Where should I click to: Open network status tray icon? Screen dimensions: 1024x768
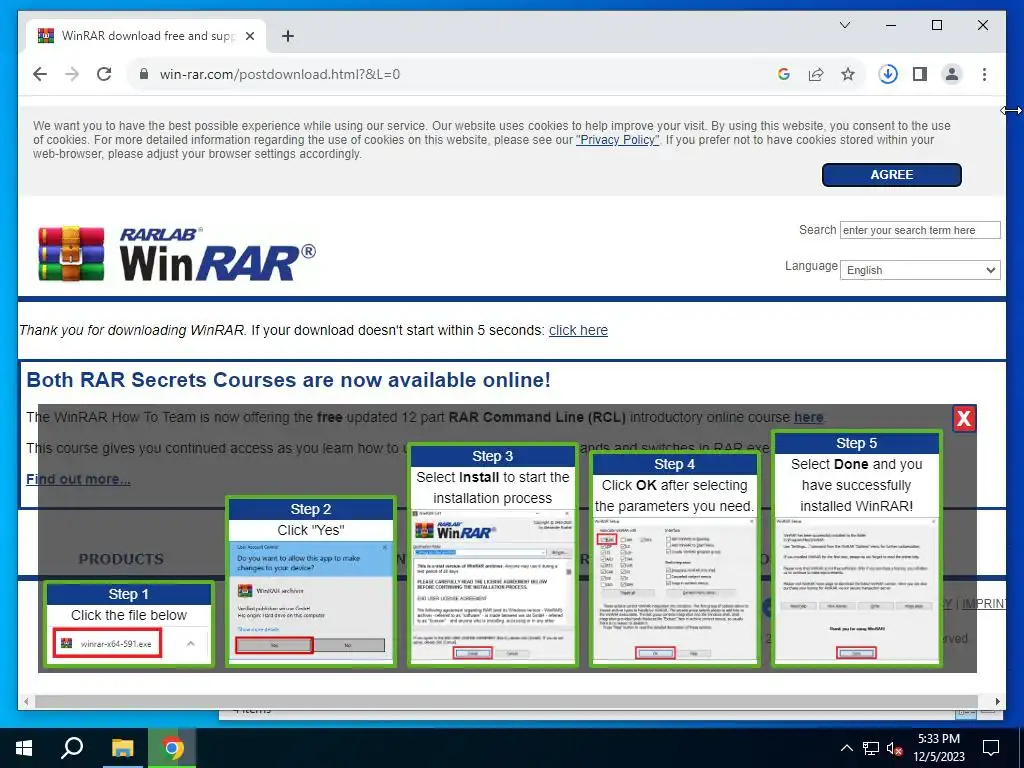[x=871, y=748]
